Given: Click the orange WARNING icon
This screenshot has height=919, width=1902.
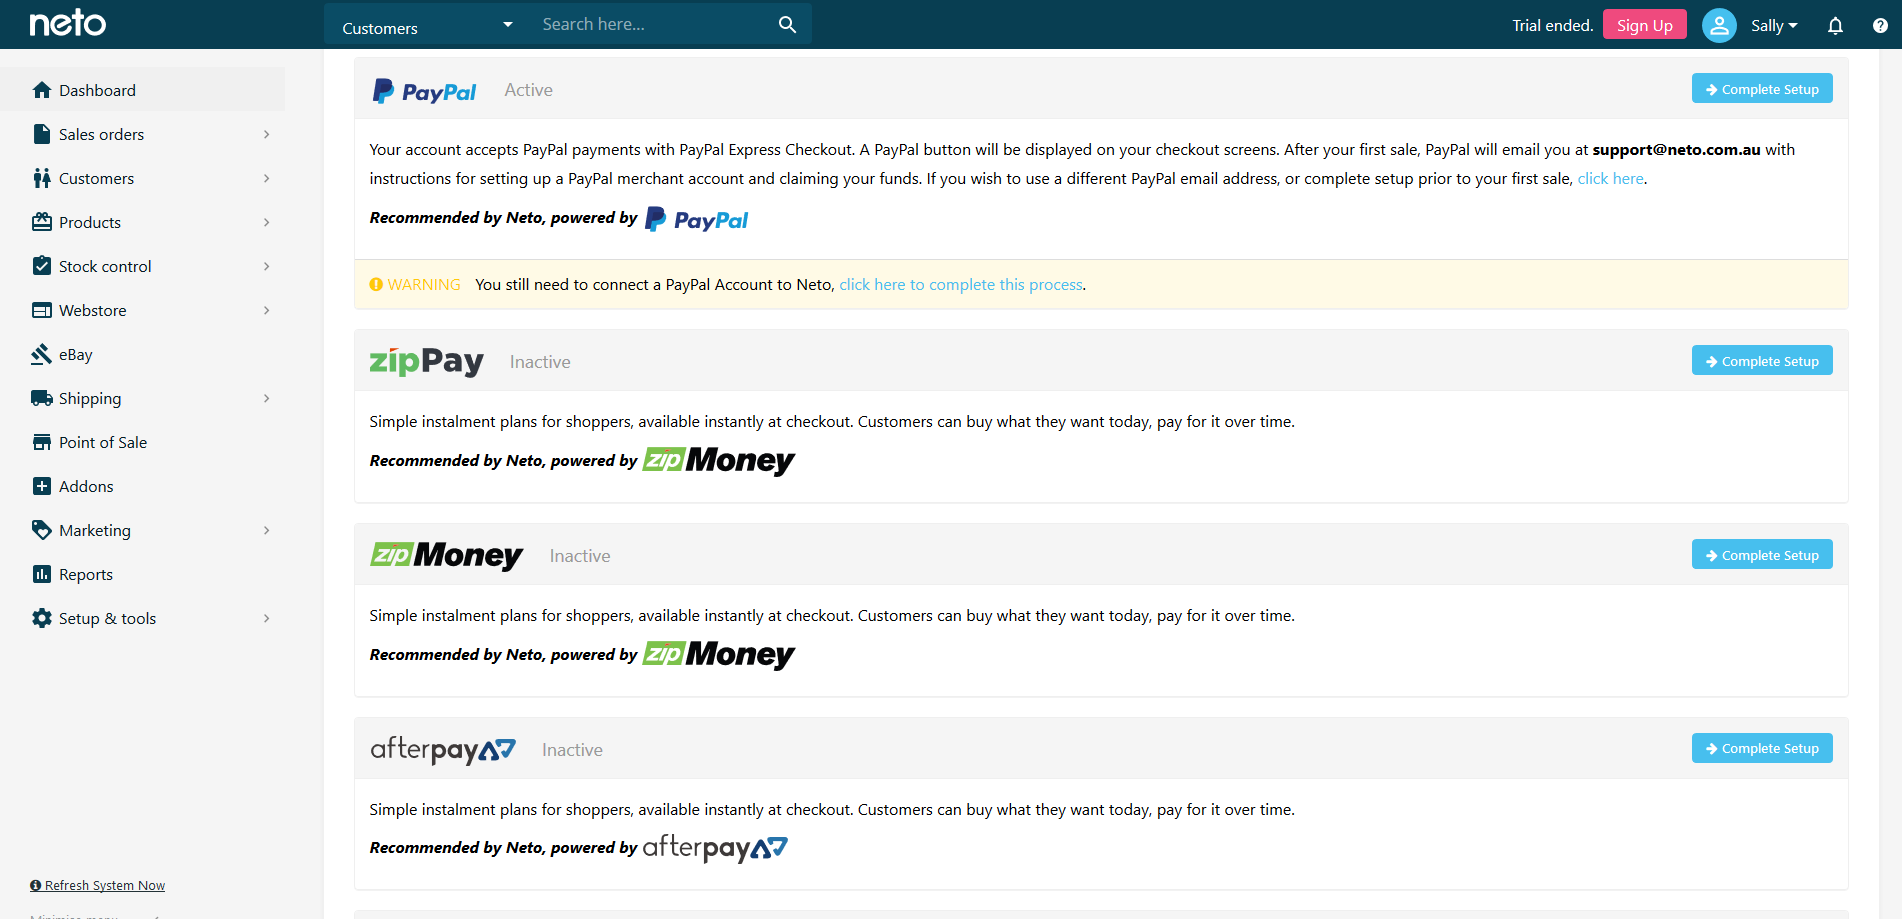Looking at the screenshot, I should (x=376, y=284).
